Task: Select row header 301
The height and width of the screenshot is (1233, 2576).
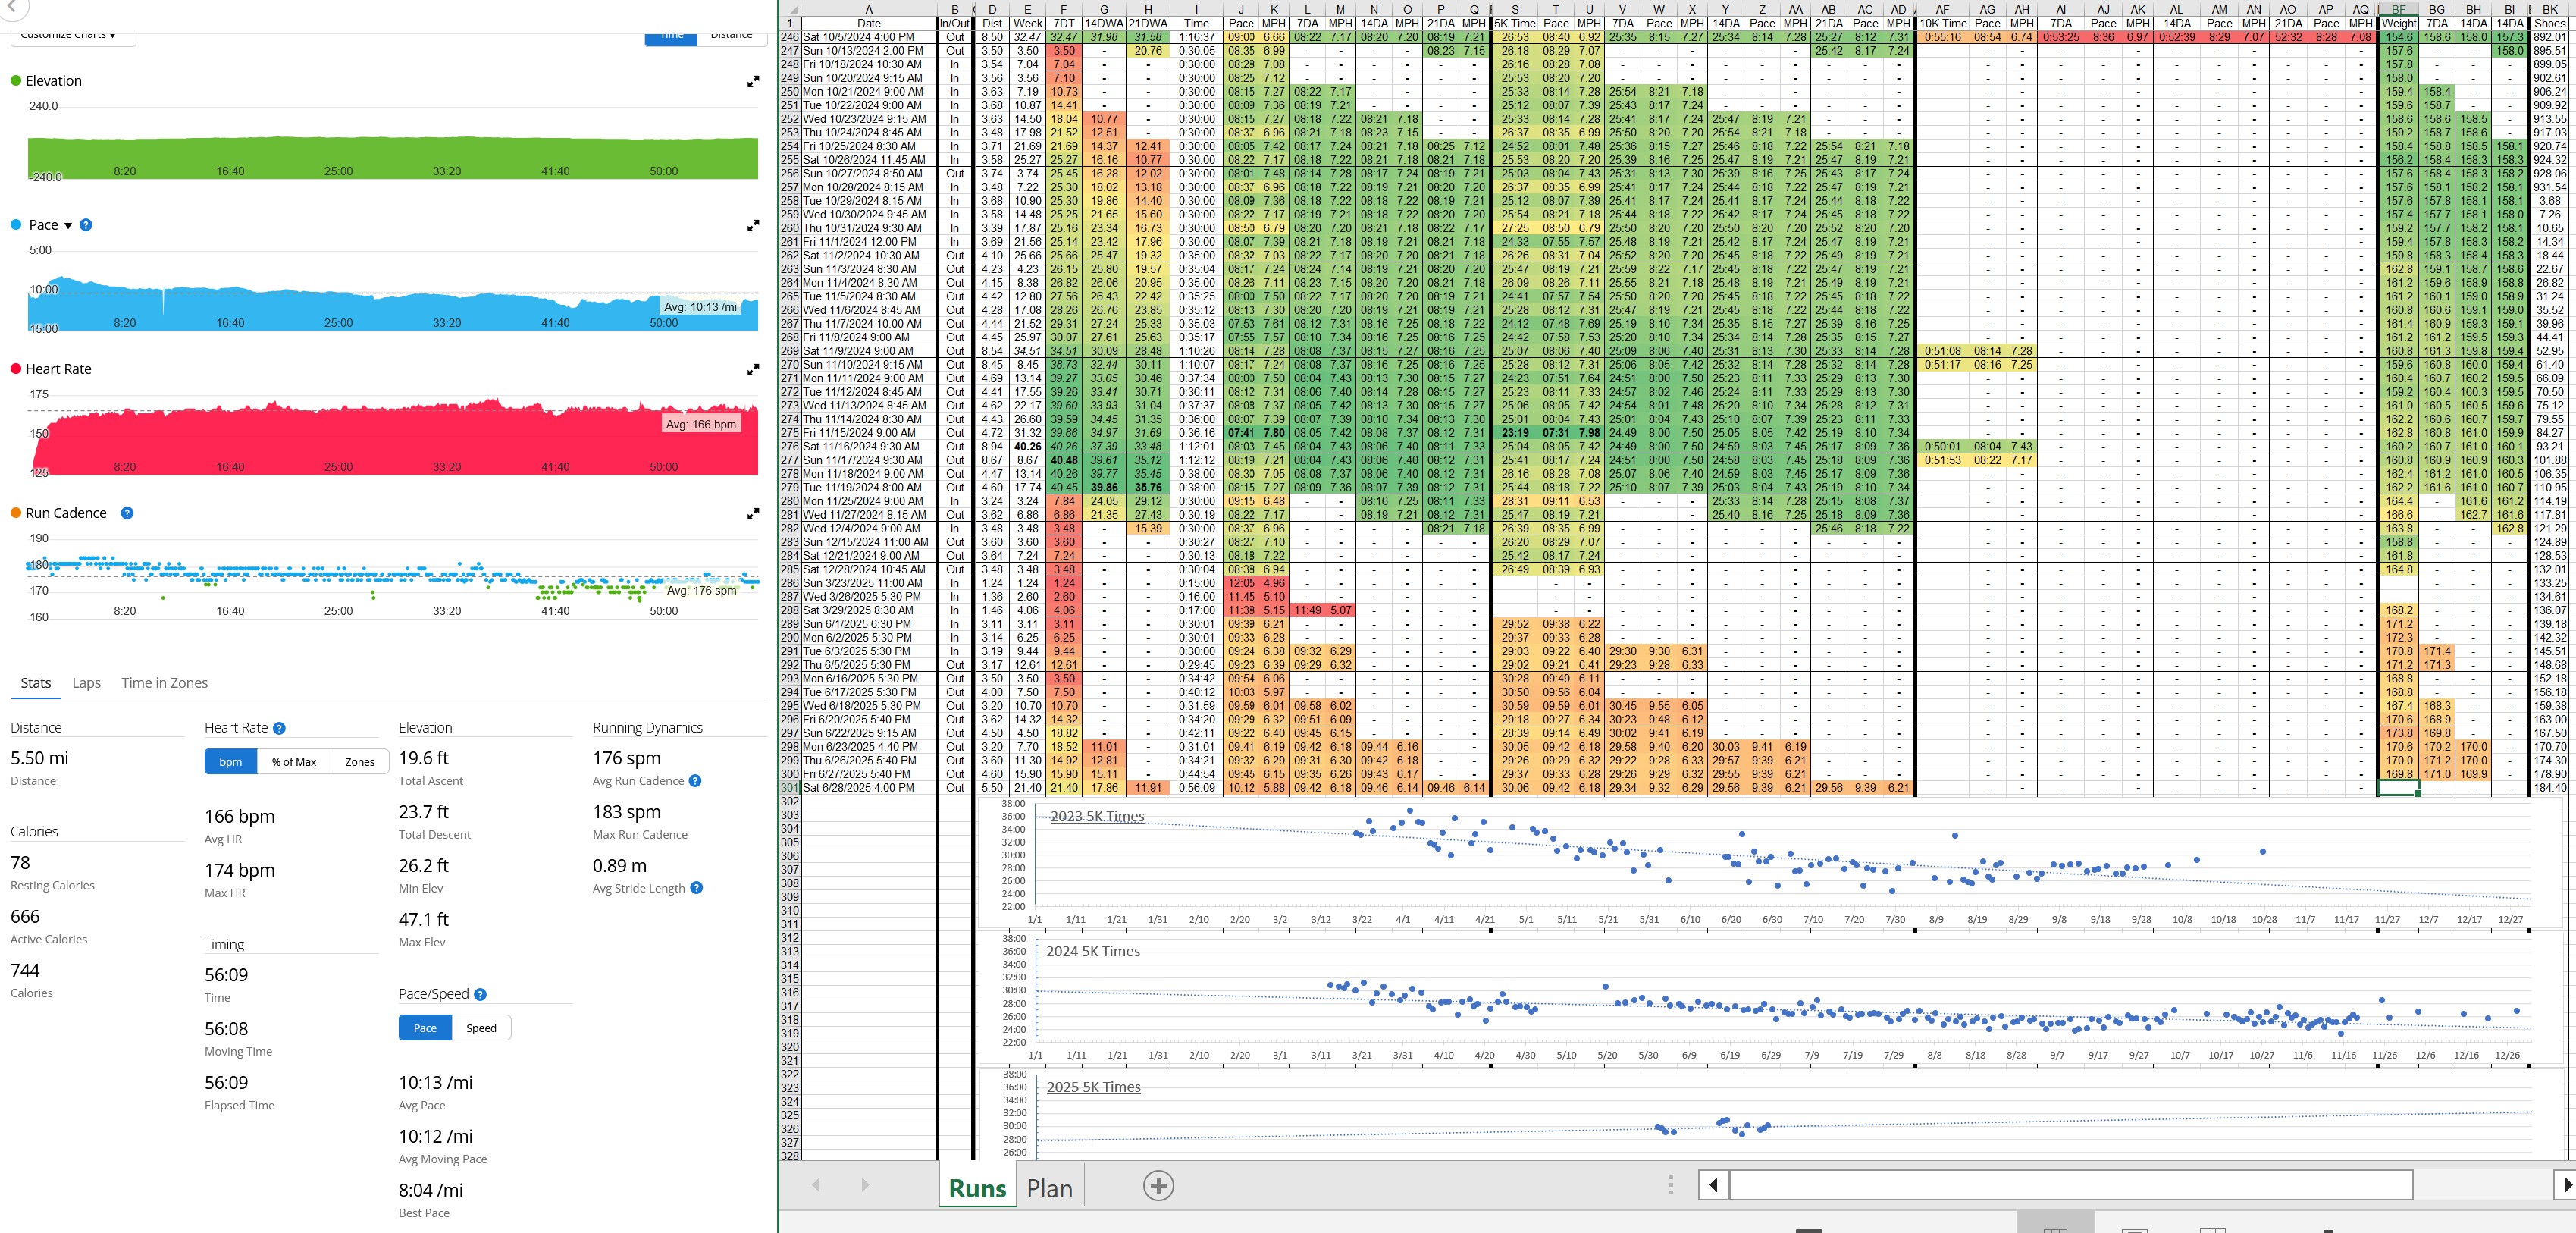Action: (x=790, y=788)
